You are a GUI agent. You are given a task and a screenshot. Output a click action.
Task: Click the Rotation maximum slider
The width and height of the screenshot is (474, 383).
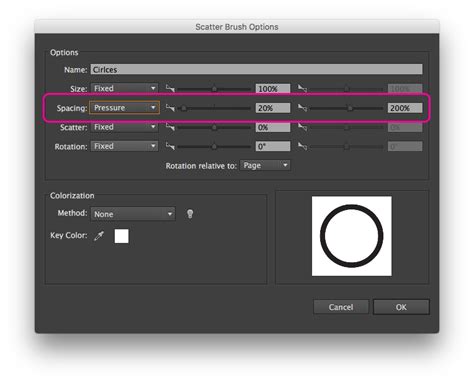point(346,146)
